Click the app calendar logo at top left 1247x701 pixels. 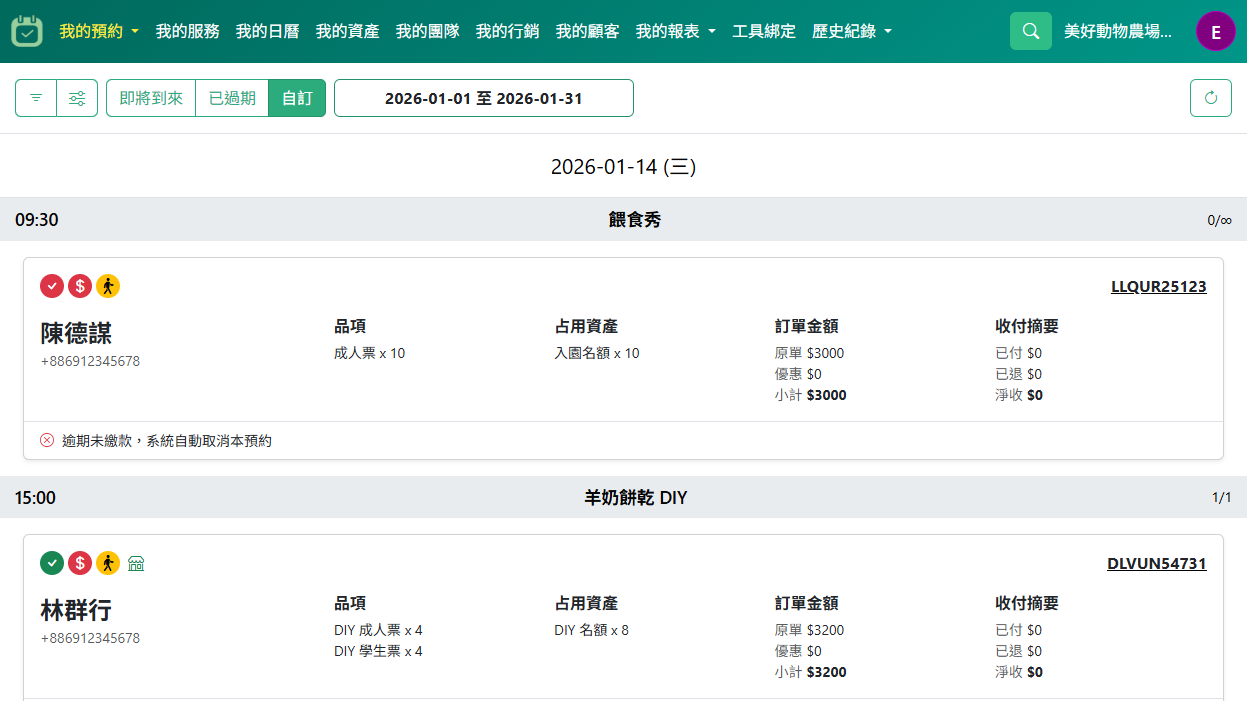[x=27, y=30]
